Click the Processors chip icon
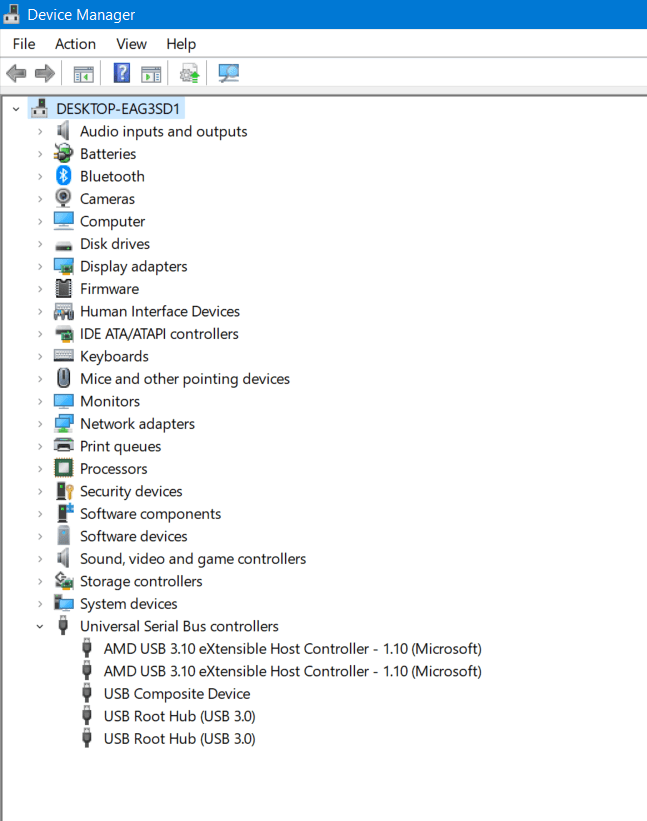The image size is (647, 821). [x=63, y=468]
